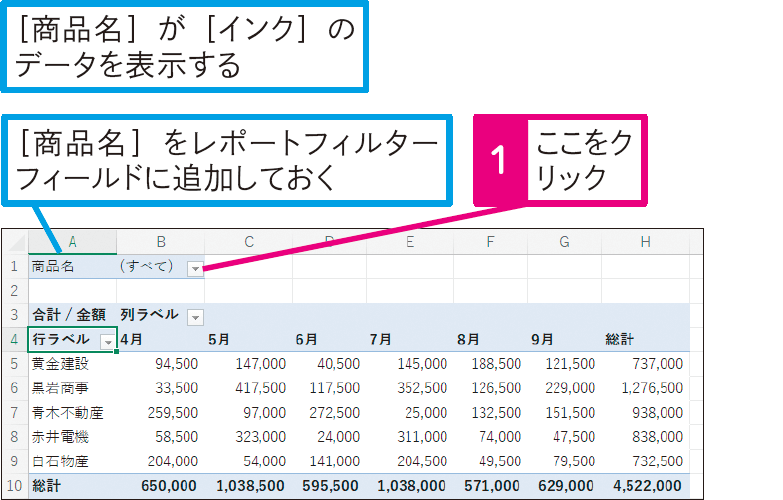
Task: Select column H header
Action: pos(645,242)
